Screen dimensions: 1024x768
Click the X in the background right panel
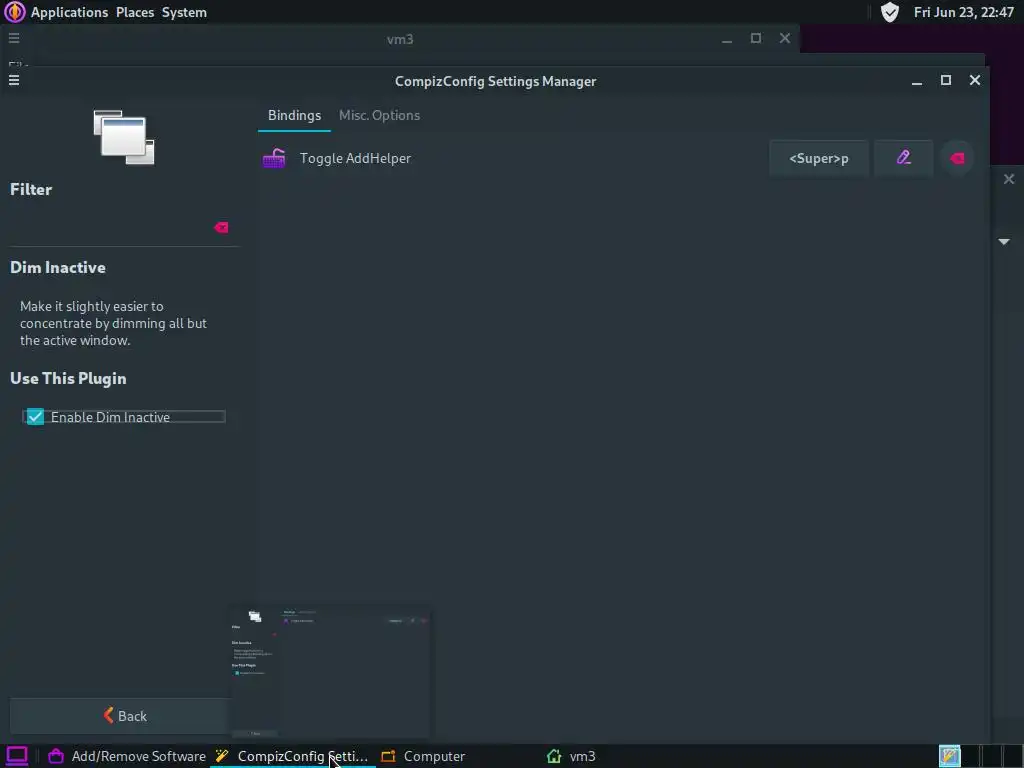1009,179
